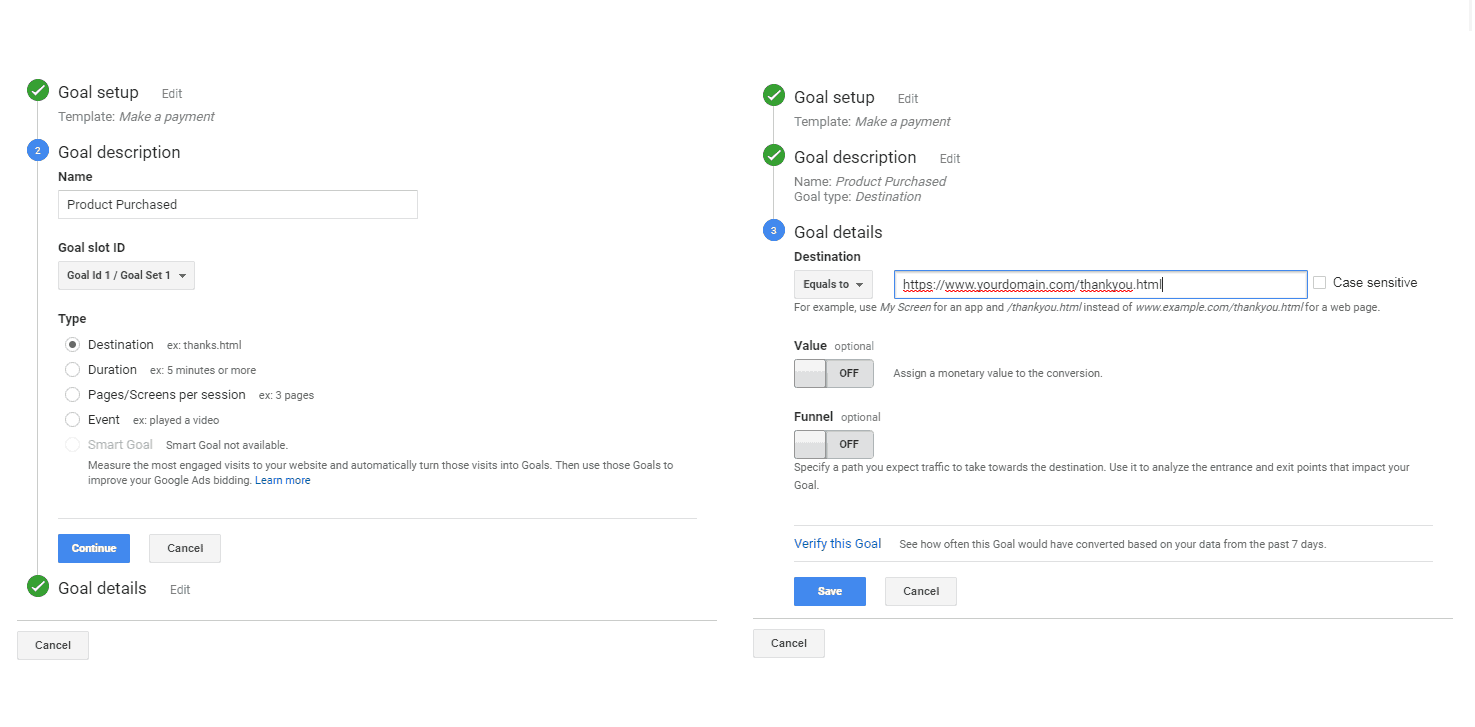Click the 'Goal details' heading on right
Viewport: 1475px width, 727px height.
tap(838, 232)
